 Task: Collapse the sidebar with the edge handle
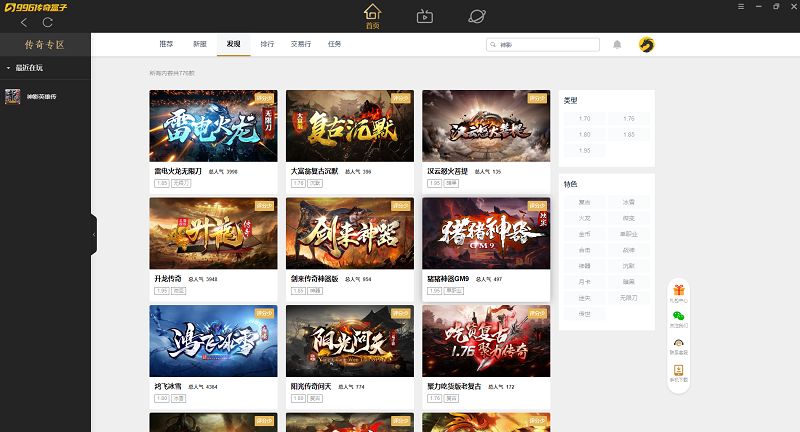point(94,234)
